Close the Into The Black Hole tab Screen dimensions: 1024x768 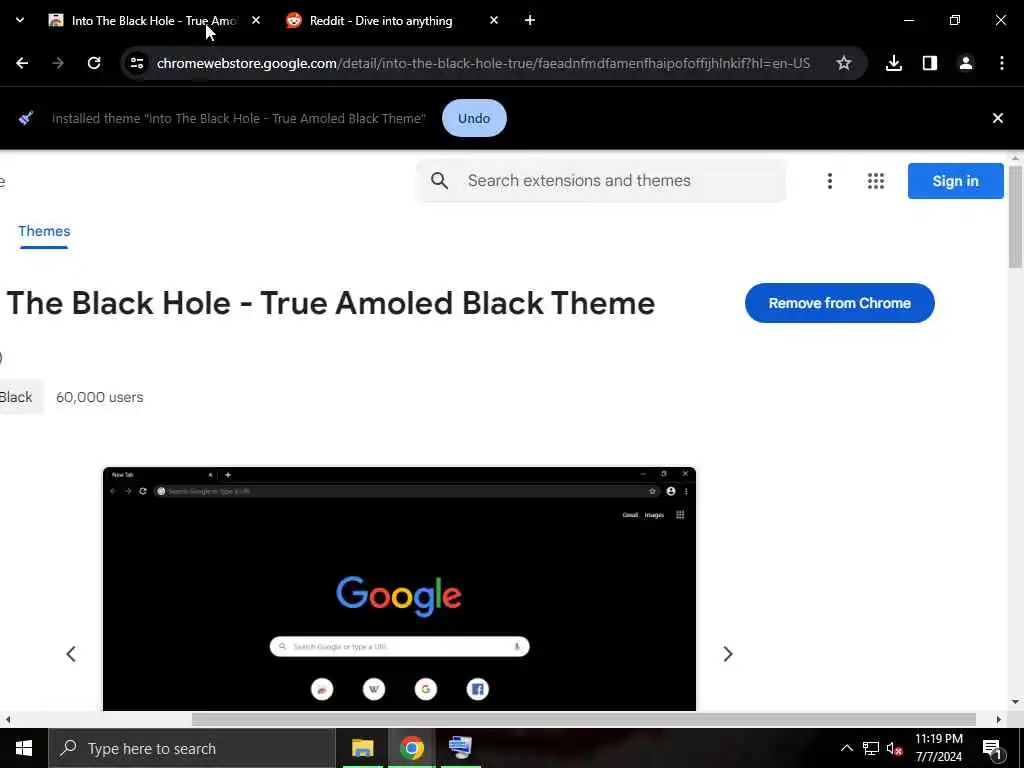pos(256,21)
